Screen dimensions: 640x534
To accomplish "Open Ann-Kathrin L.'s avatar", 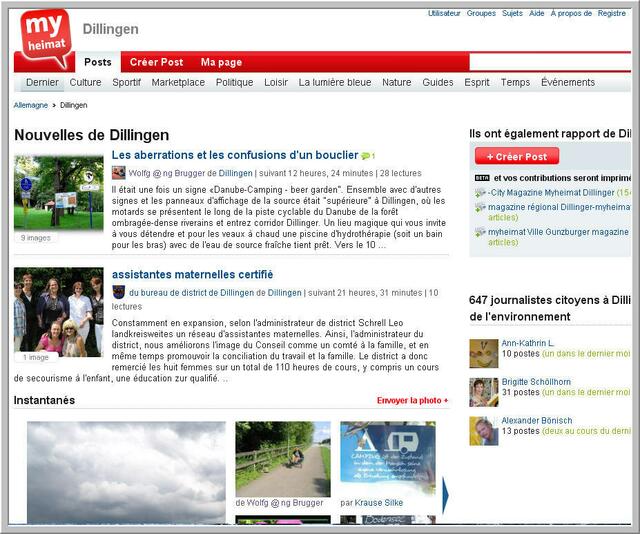I will 484,353.
